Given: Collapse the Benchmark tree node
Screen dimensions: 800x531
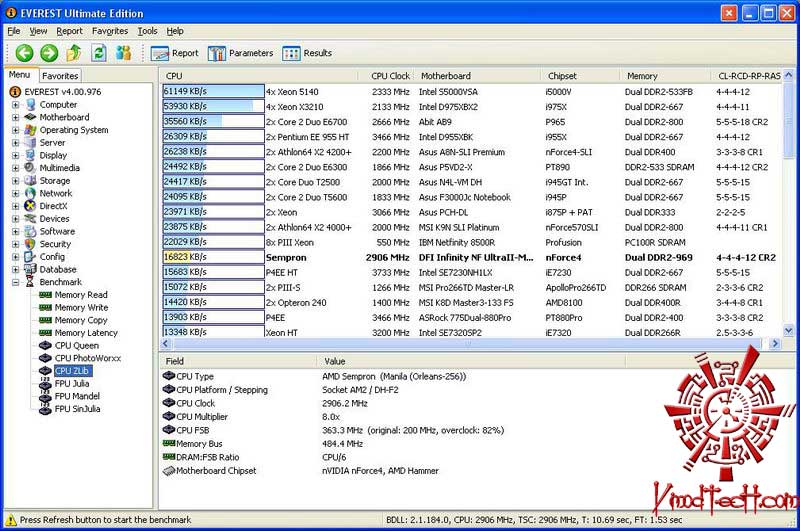Looking at the screenshot, I should click(15, 282).
